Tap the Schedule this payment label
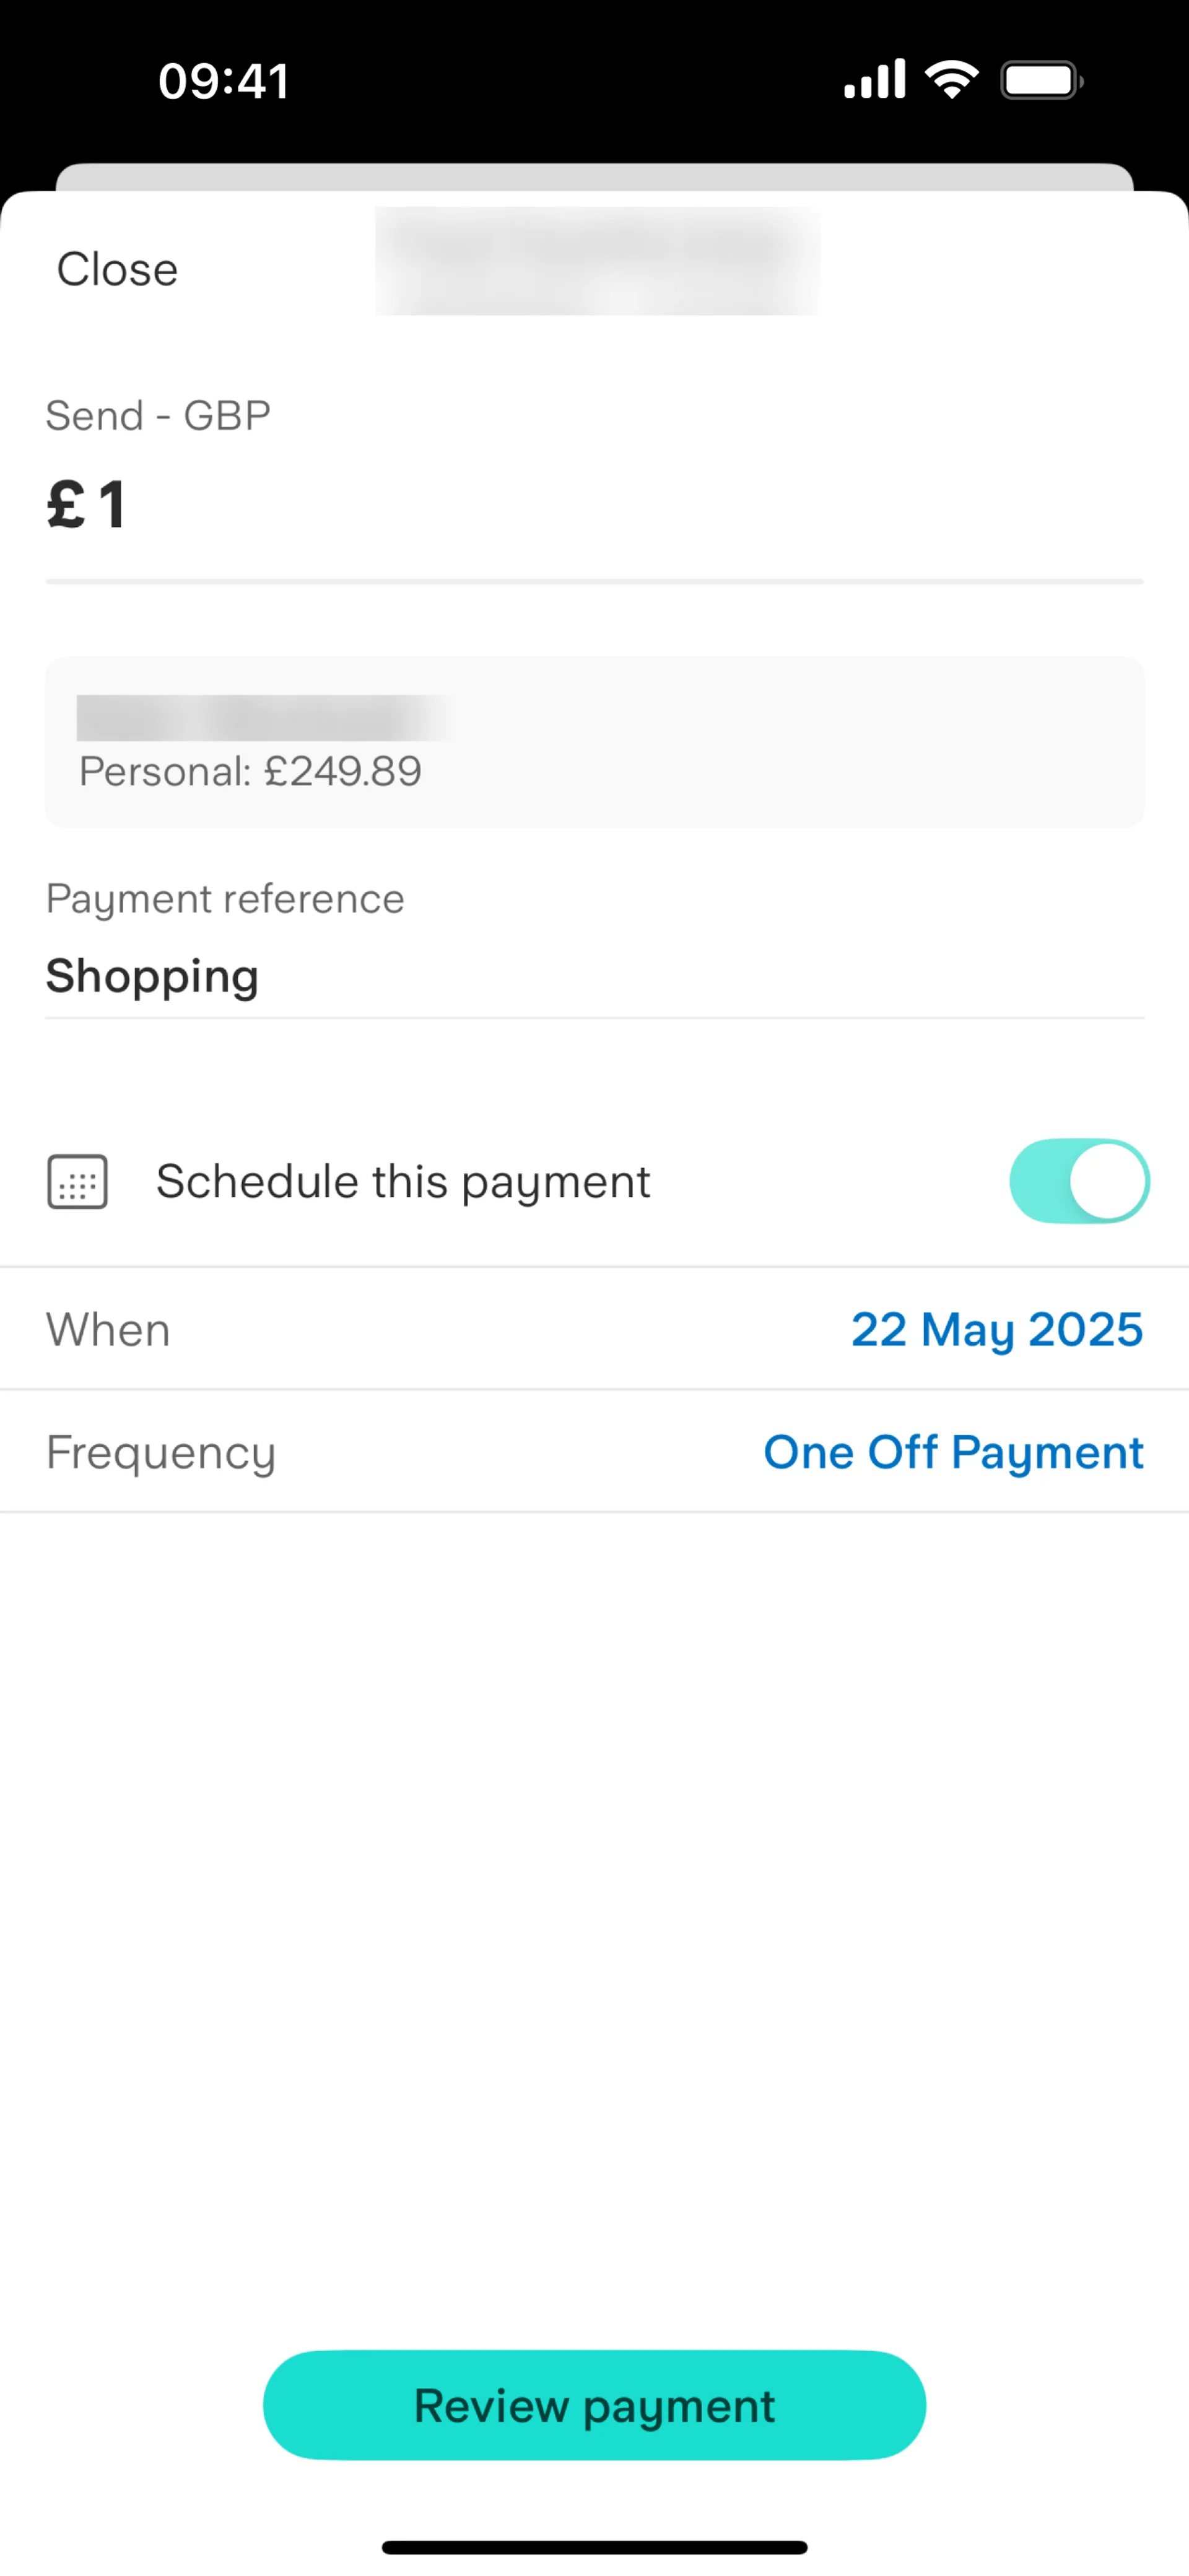Screen dimensions: 1189x2576 click(x=403, y=1181)
